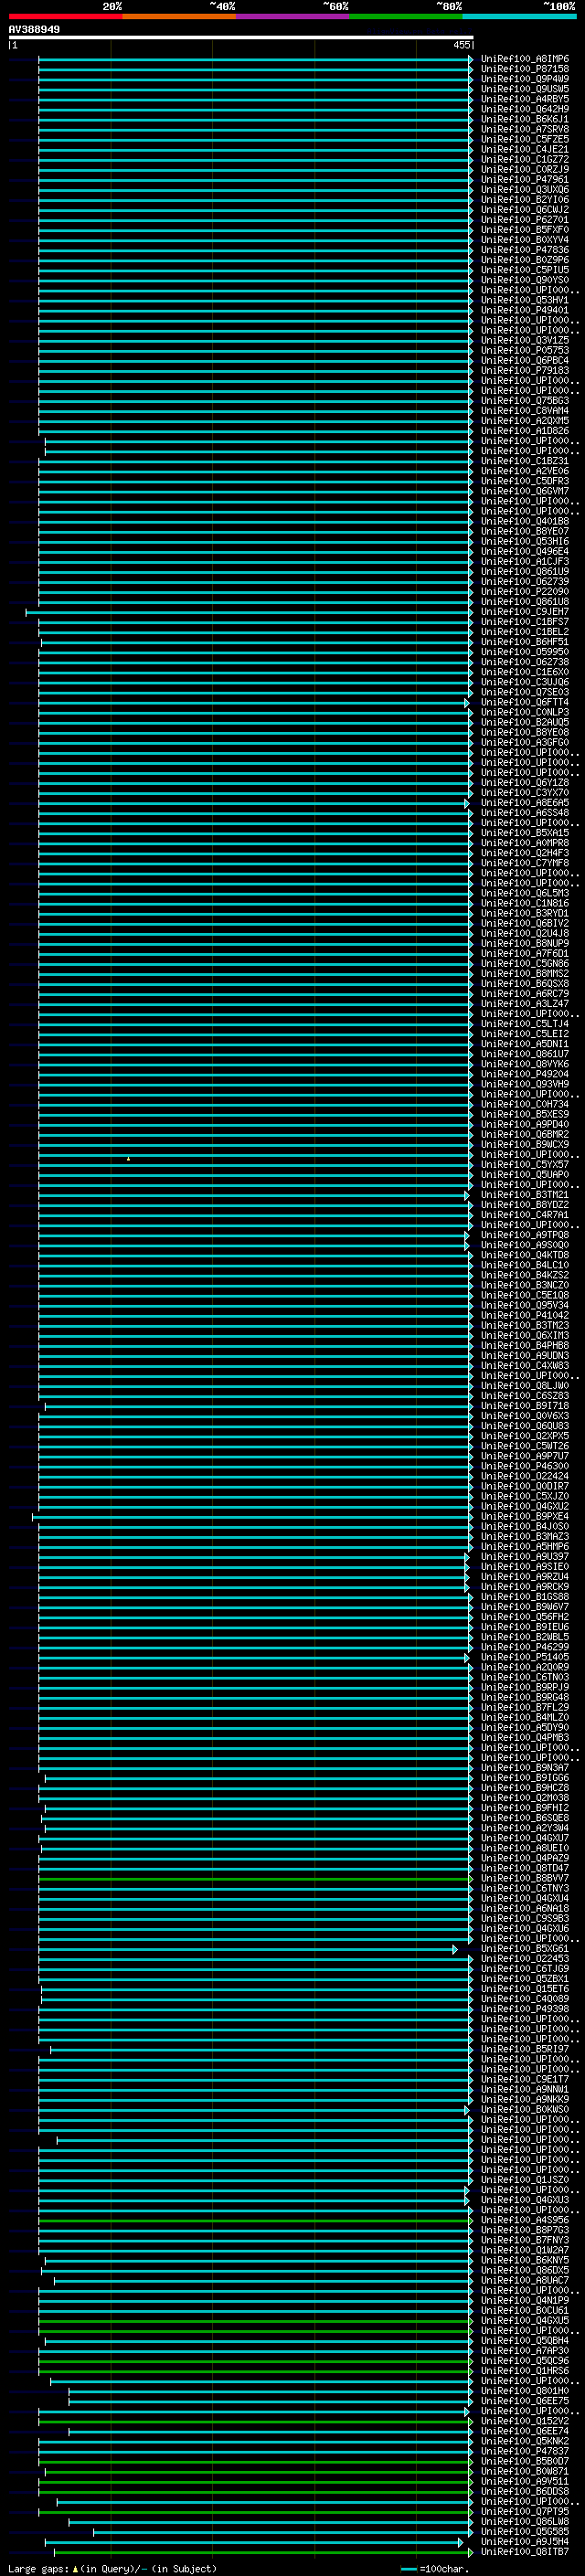This screenshot has width=585, height=2576.
Task: Select the UniRef100_C5XJZ0 label
Action: [525, 1497]
